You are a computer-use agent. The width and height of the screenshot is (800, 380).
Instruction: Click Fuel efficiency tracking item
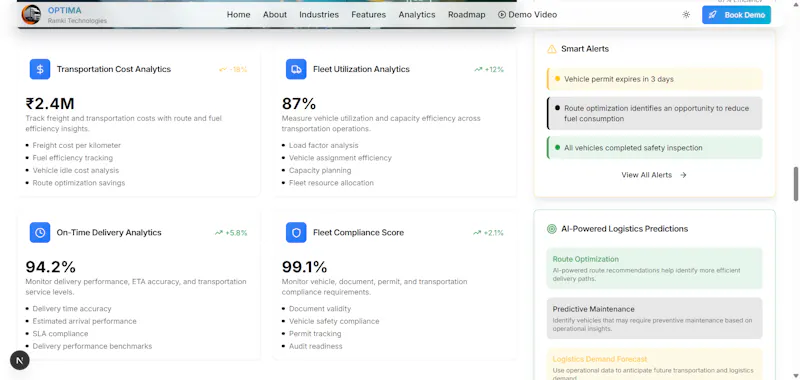pos(72,158)
